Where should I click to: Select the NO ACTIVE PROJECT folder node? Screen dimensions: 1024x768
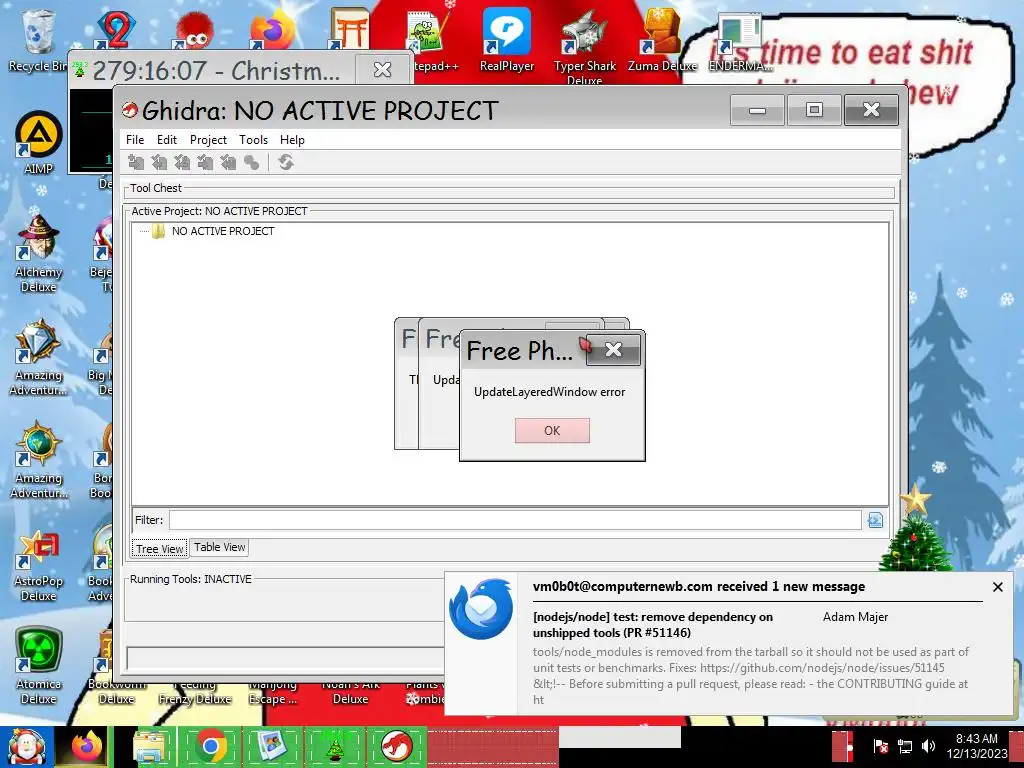223,231
